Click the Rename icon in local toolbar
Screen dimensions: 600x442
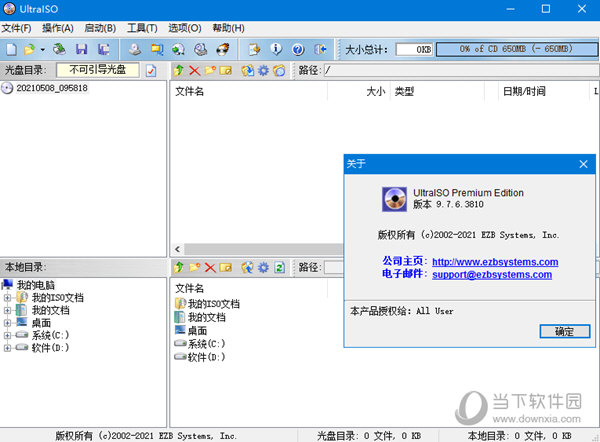226,267
